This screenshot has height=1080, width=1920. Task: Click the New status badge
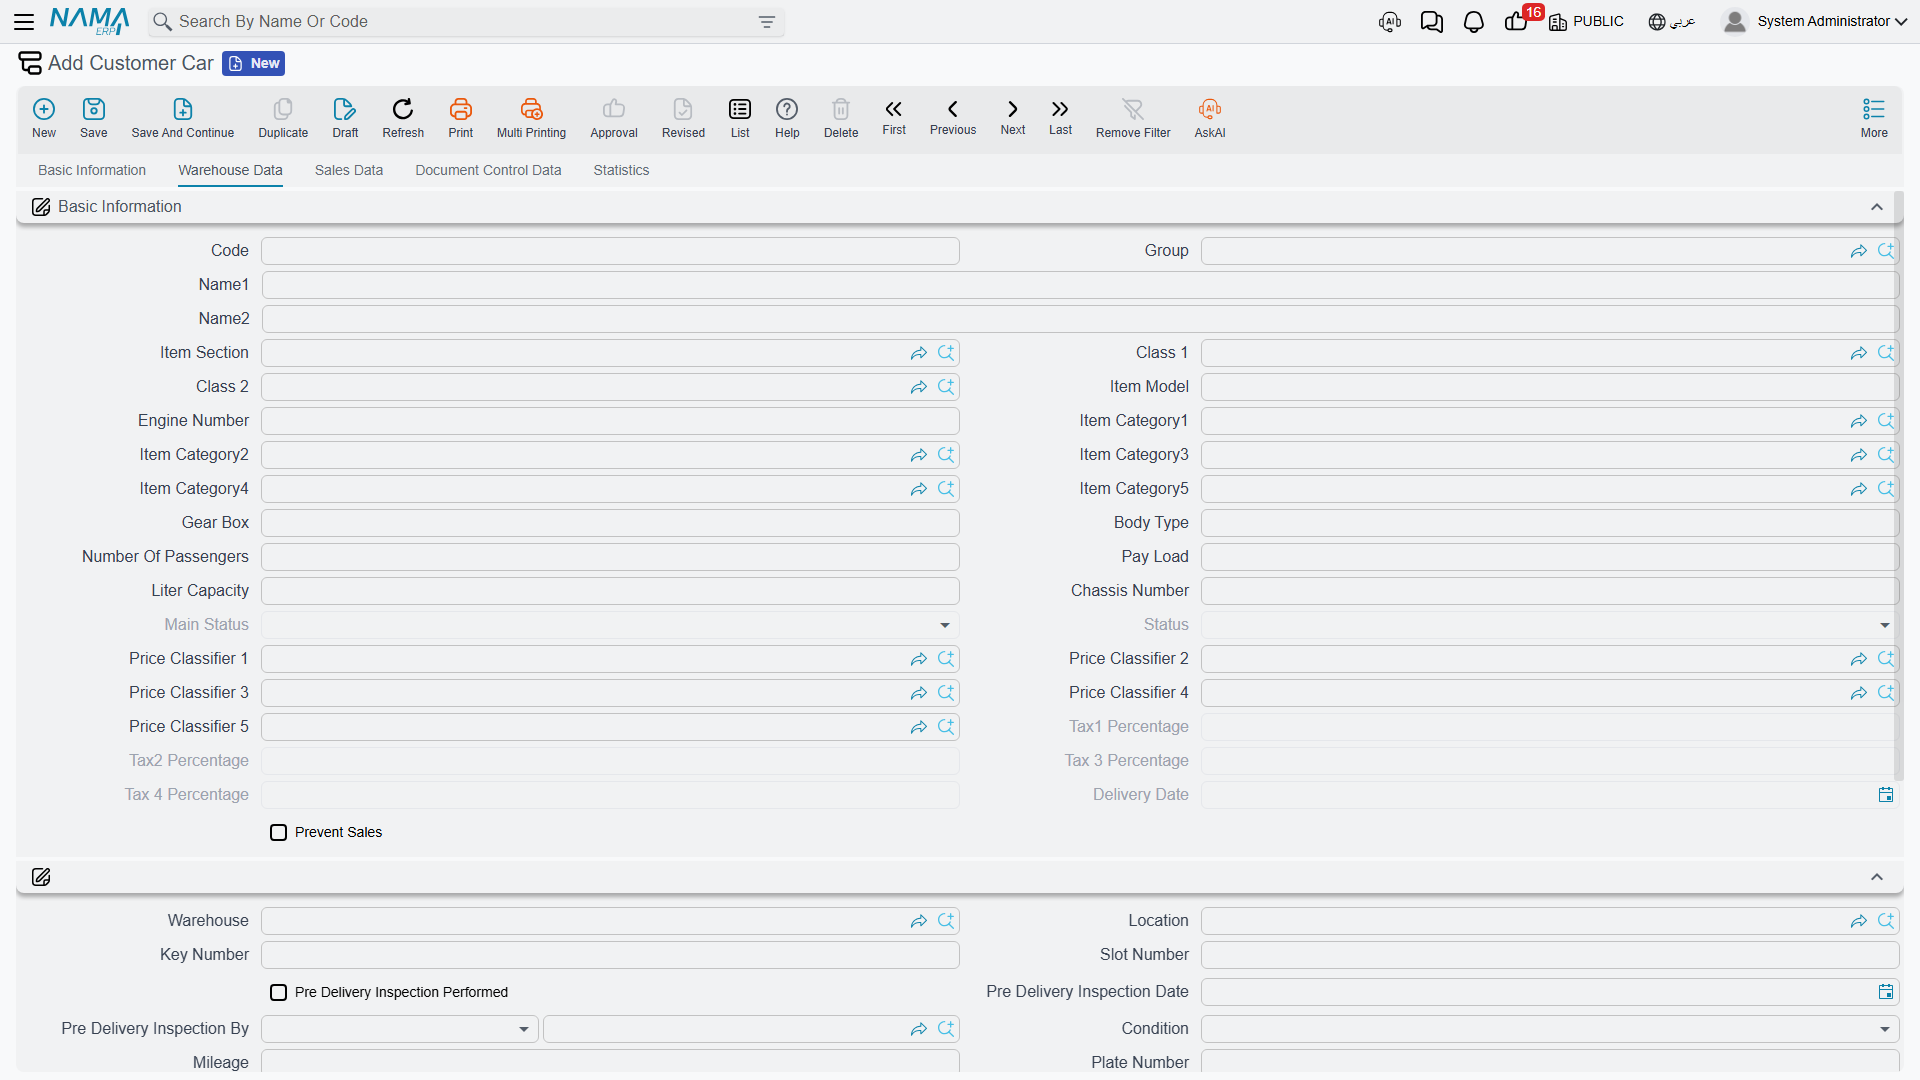click(254, 64)
